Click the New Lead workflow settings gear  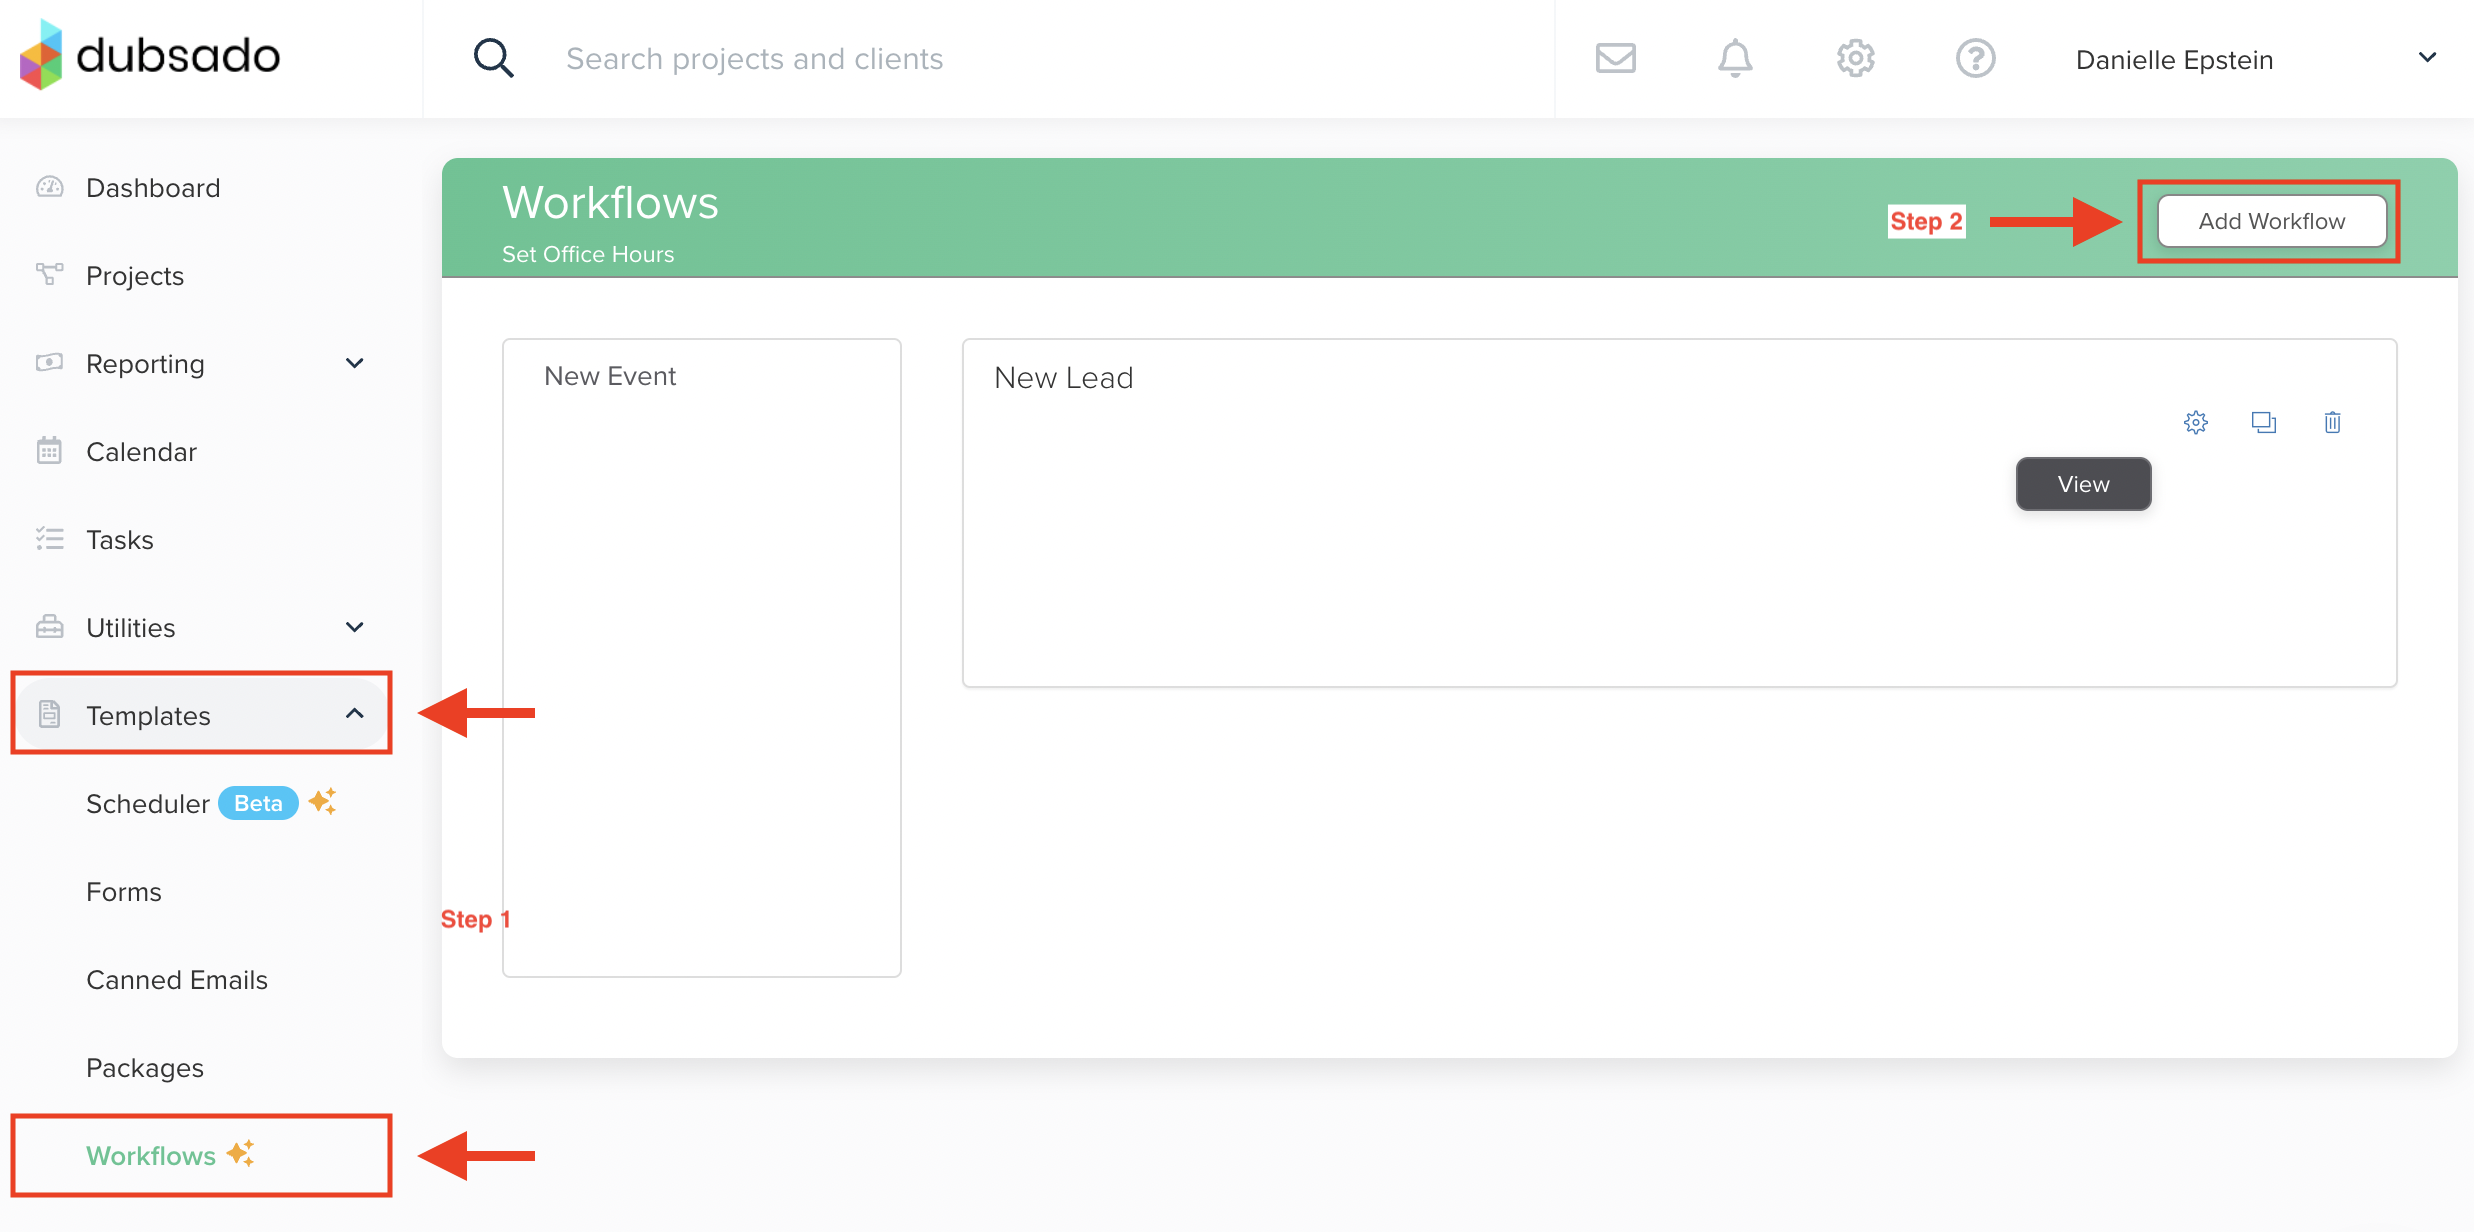pos(2195,423)
